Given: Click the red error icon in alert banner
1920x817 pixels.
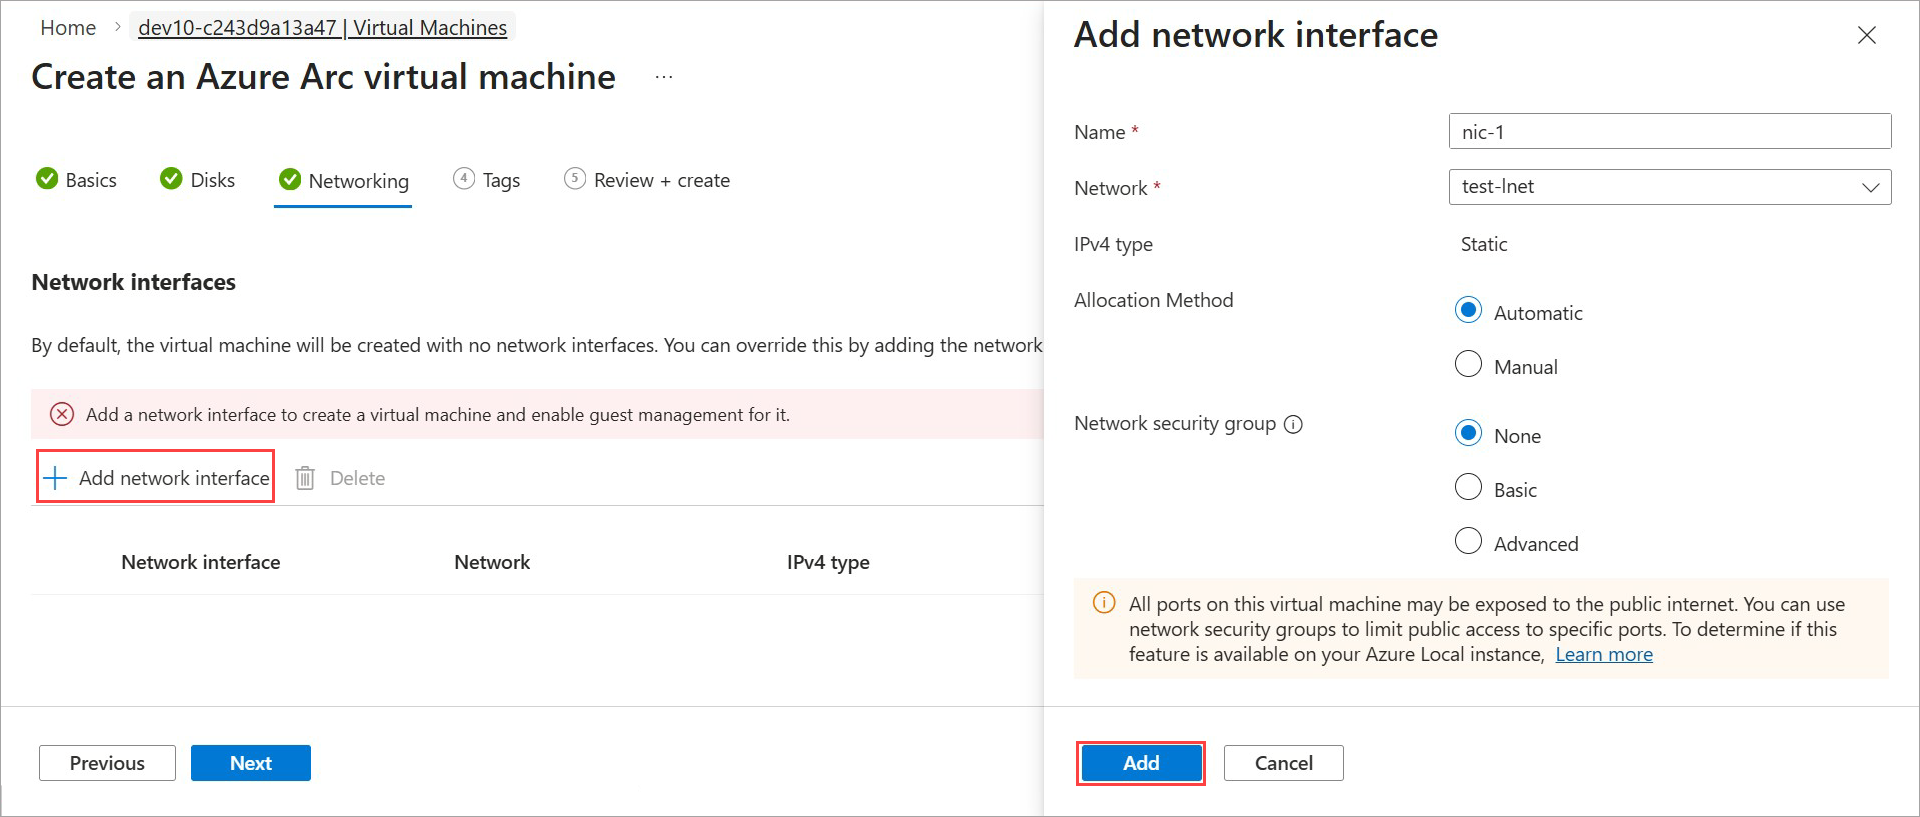Looking at the screenshot, I should (x=62, y=414).
